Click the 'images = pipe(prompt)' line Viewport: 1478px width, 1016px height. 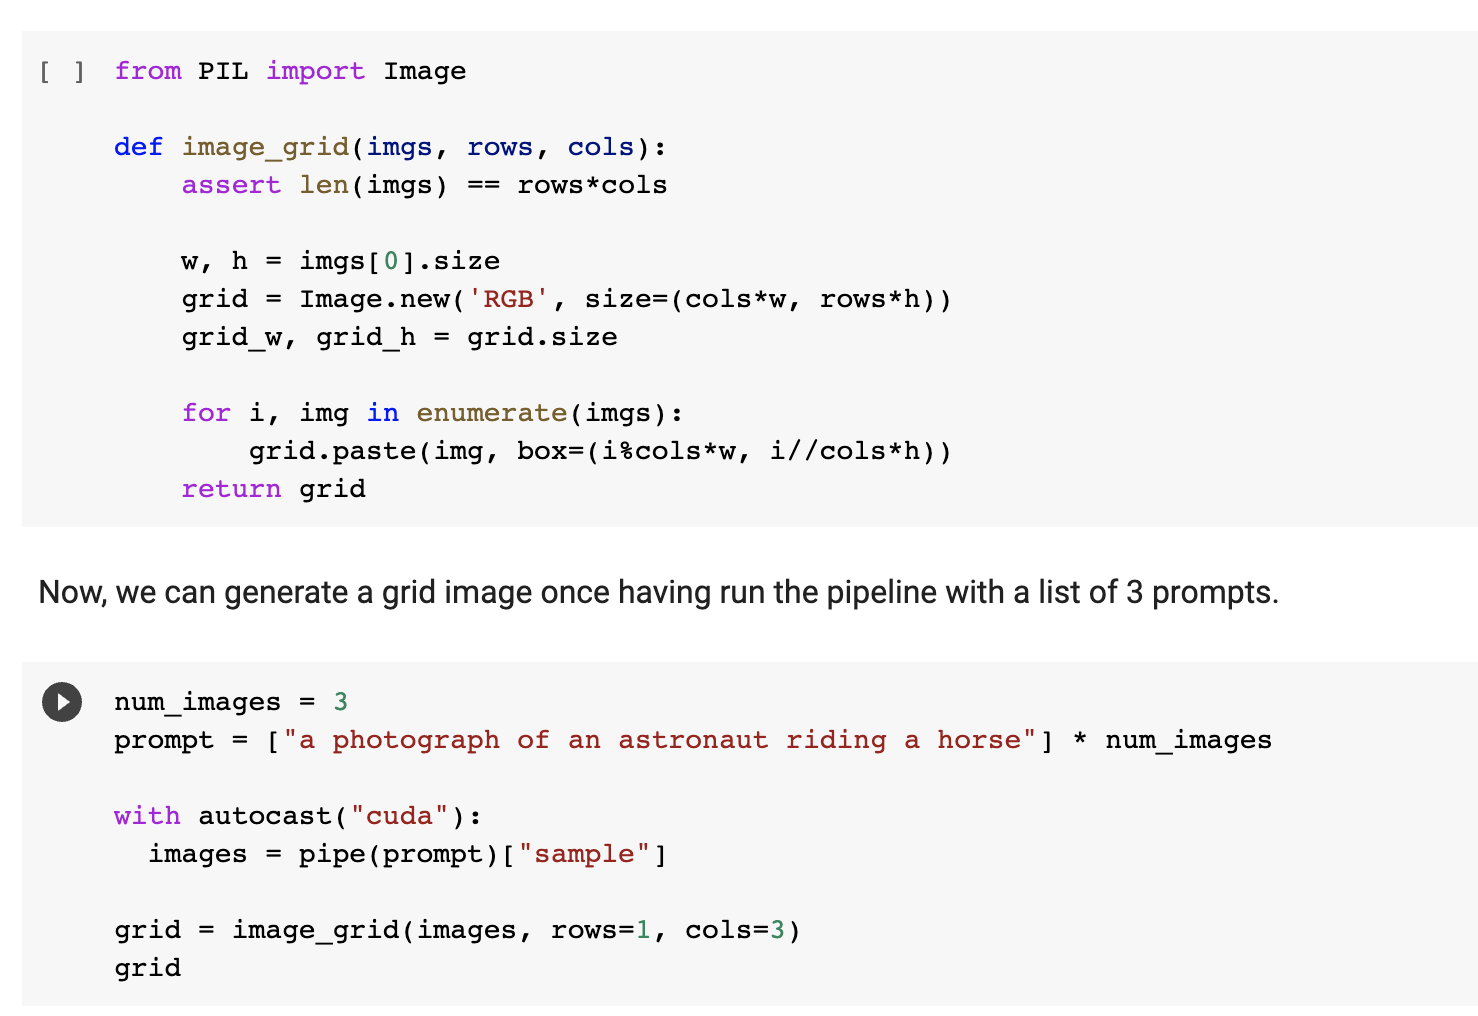pos(408,855)
